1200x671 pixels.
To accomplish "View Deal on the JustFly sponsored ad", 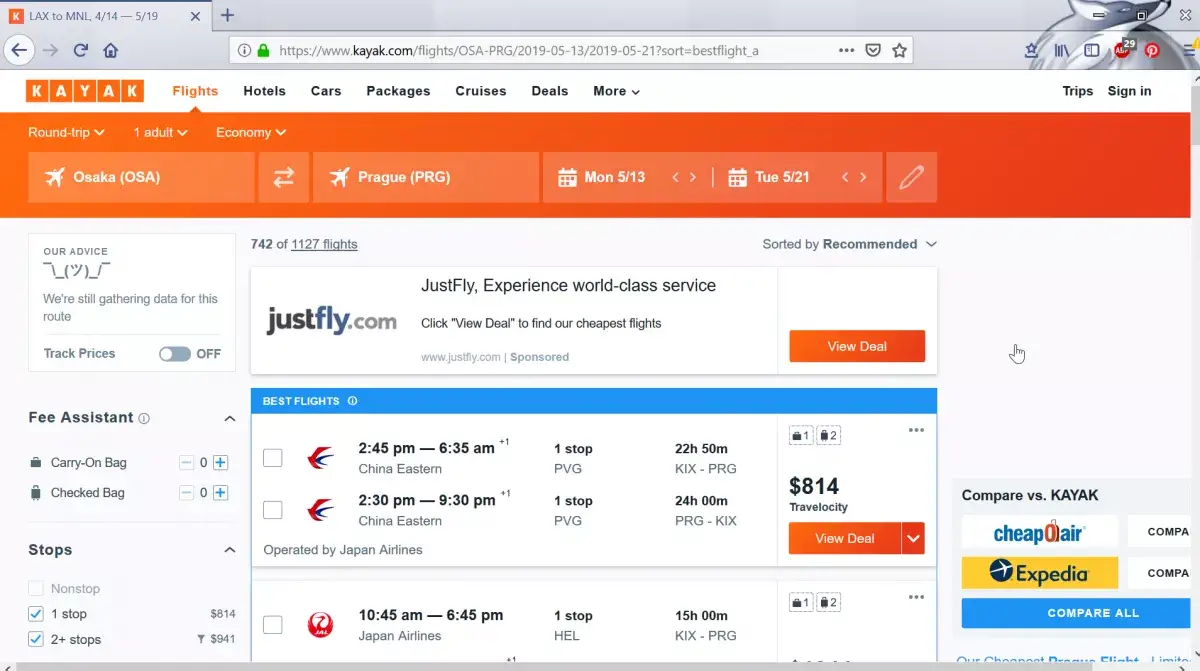I will [857, 346].
